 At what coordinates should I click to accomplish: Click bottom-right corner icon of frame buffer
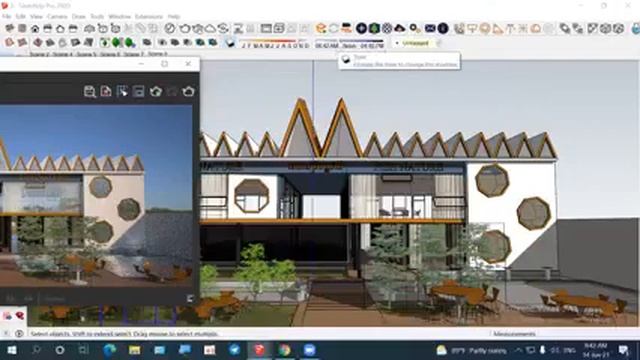(190, 299)
